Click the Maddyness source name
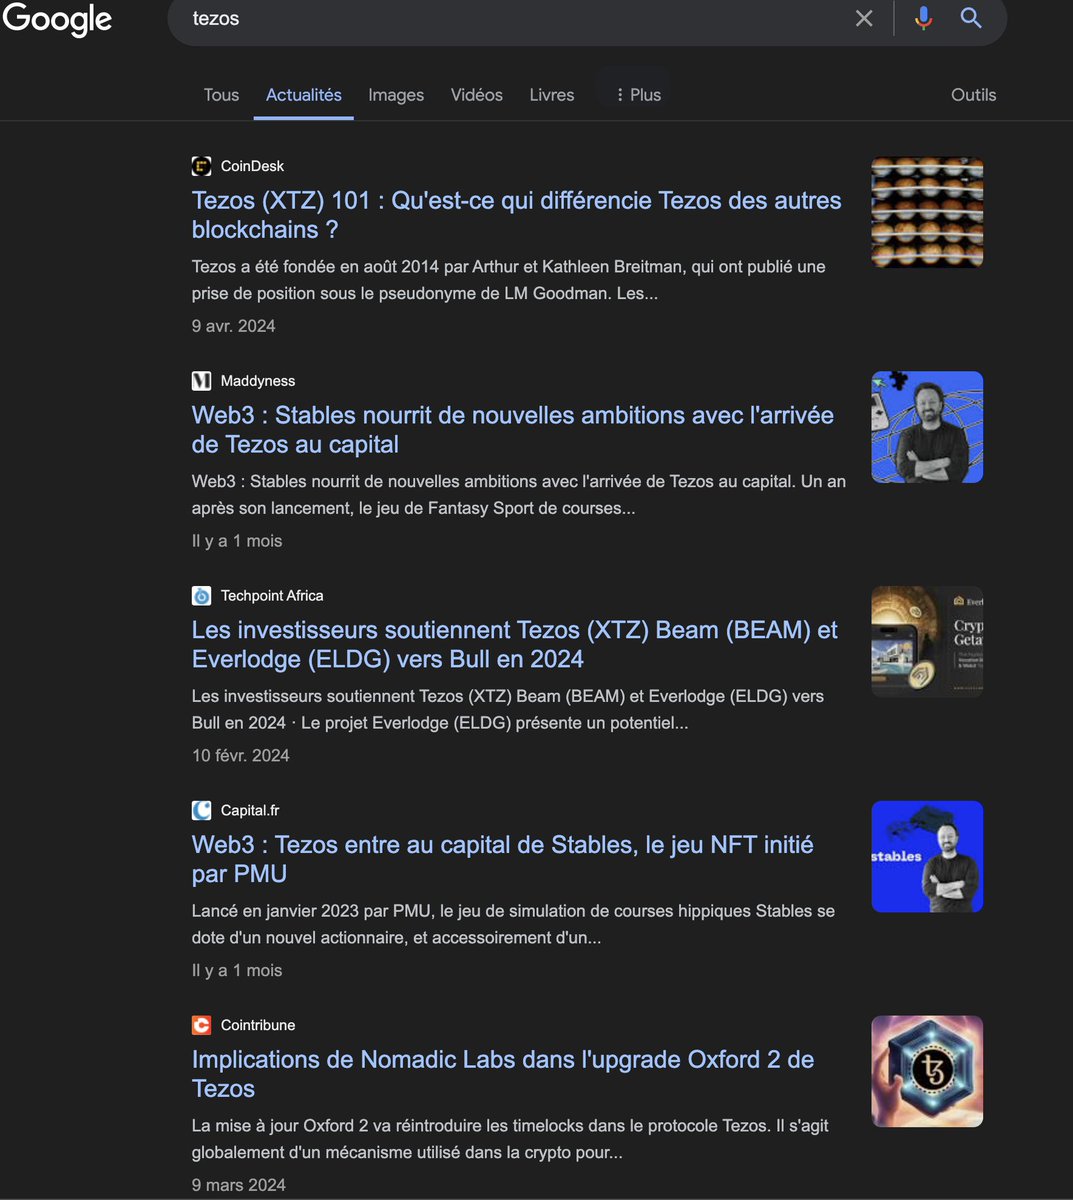 258,381
